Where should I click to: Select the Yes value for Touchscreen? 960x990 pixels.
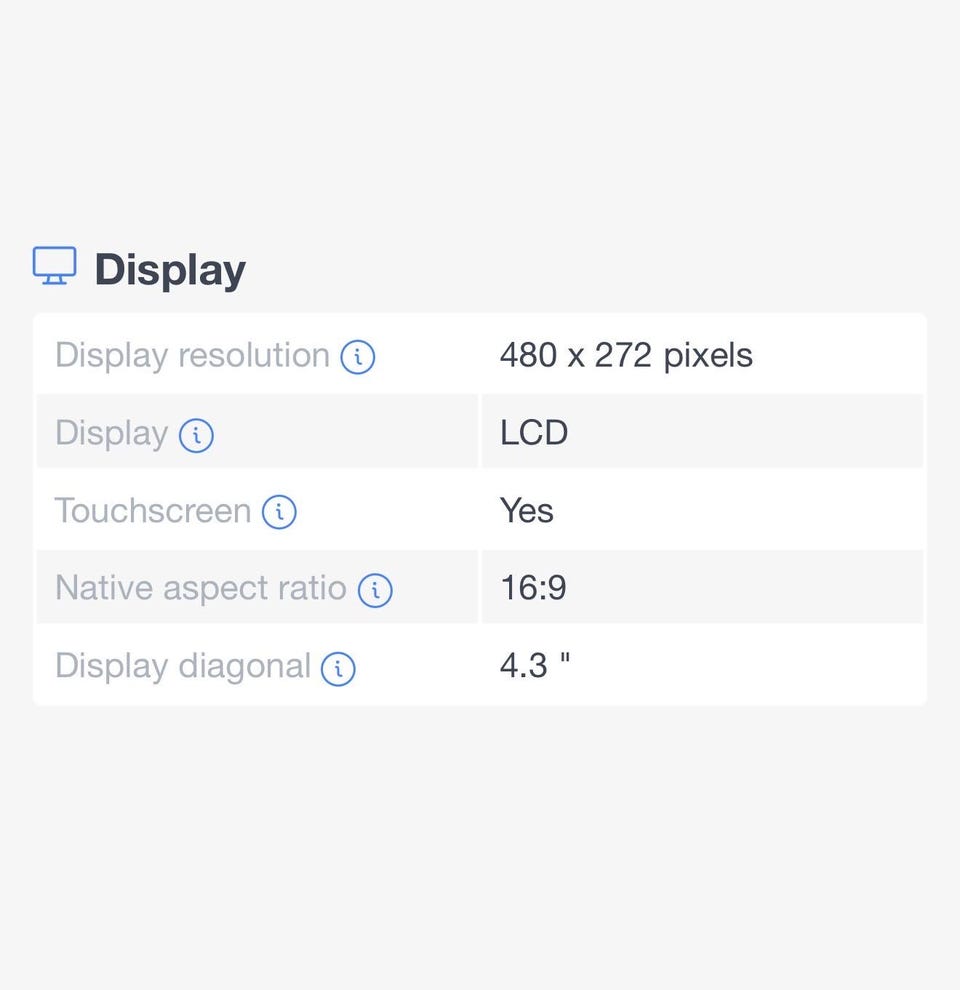[x=526, y=511]
